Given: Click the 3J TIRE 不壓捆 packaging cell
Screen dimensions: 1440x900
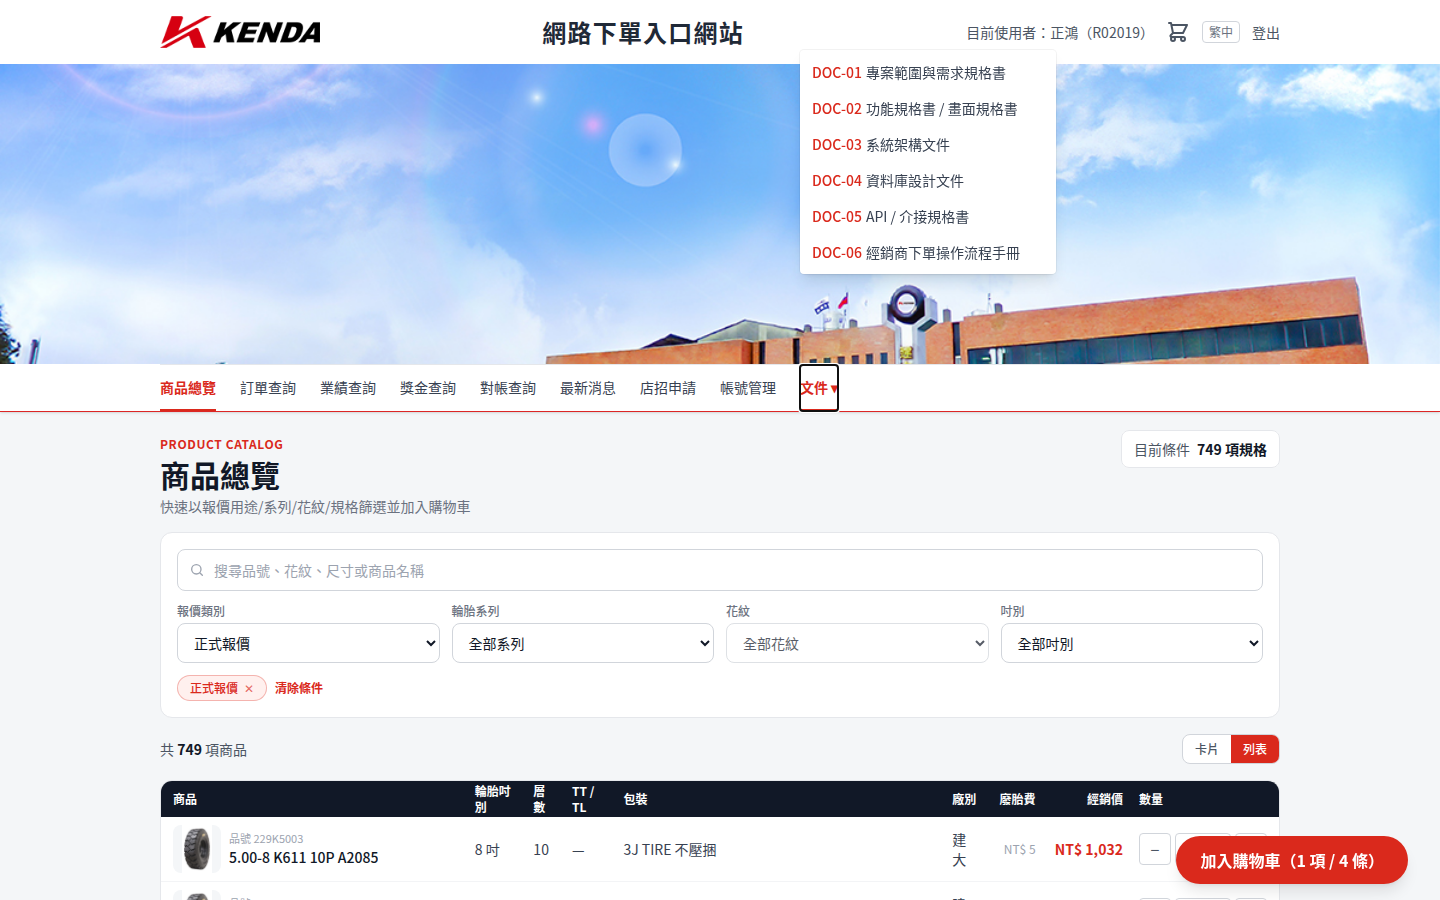Looking at the screenshot, I should click(x=670, y=850).
